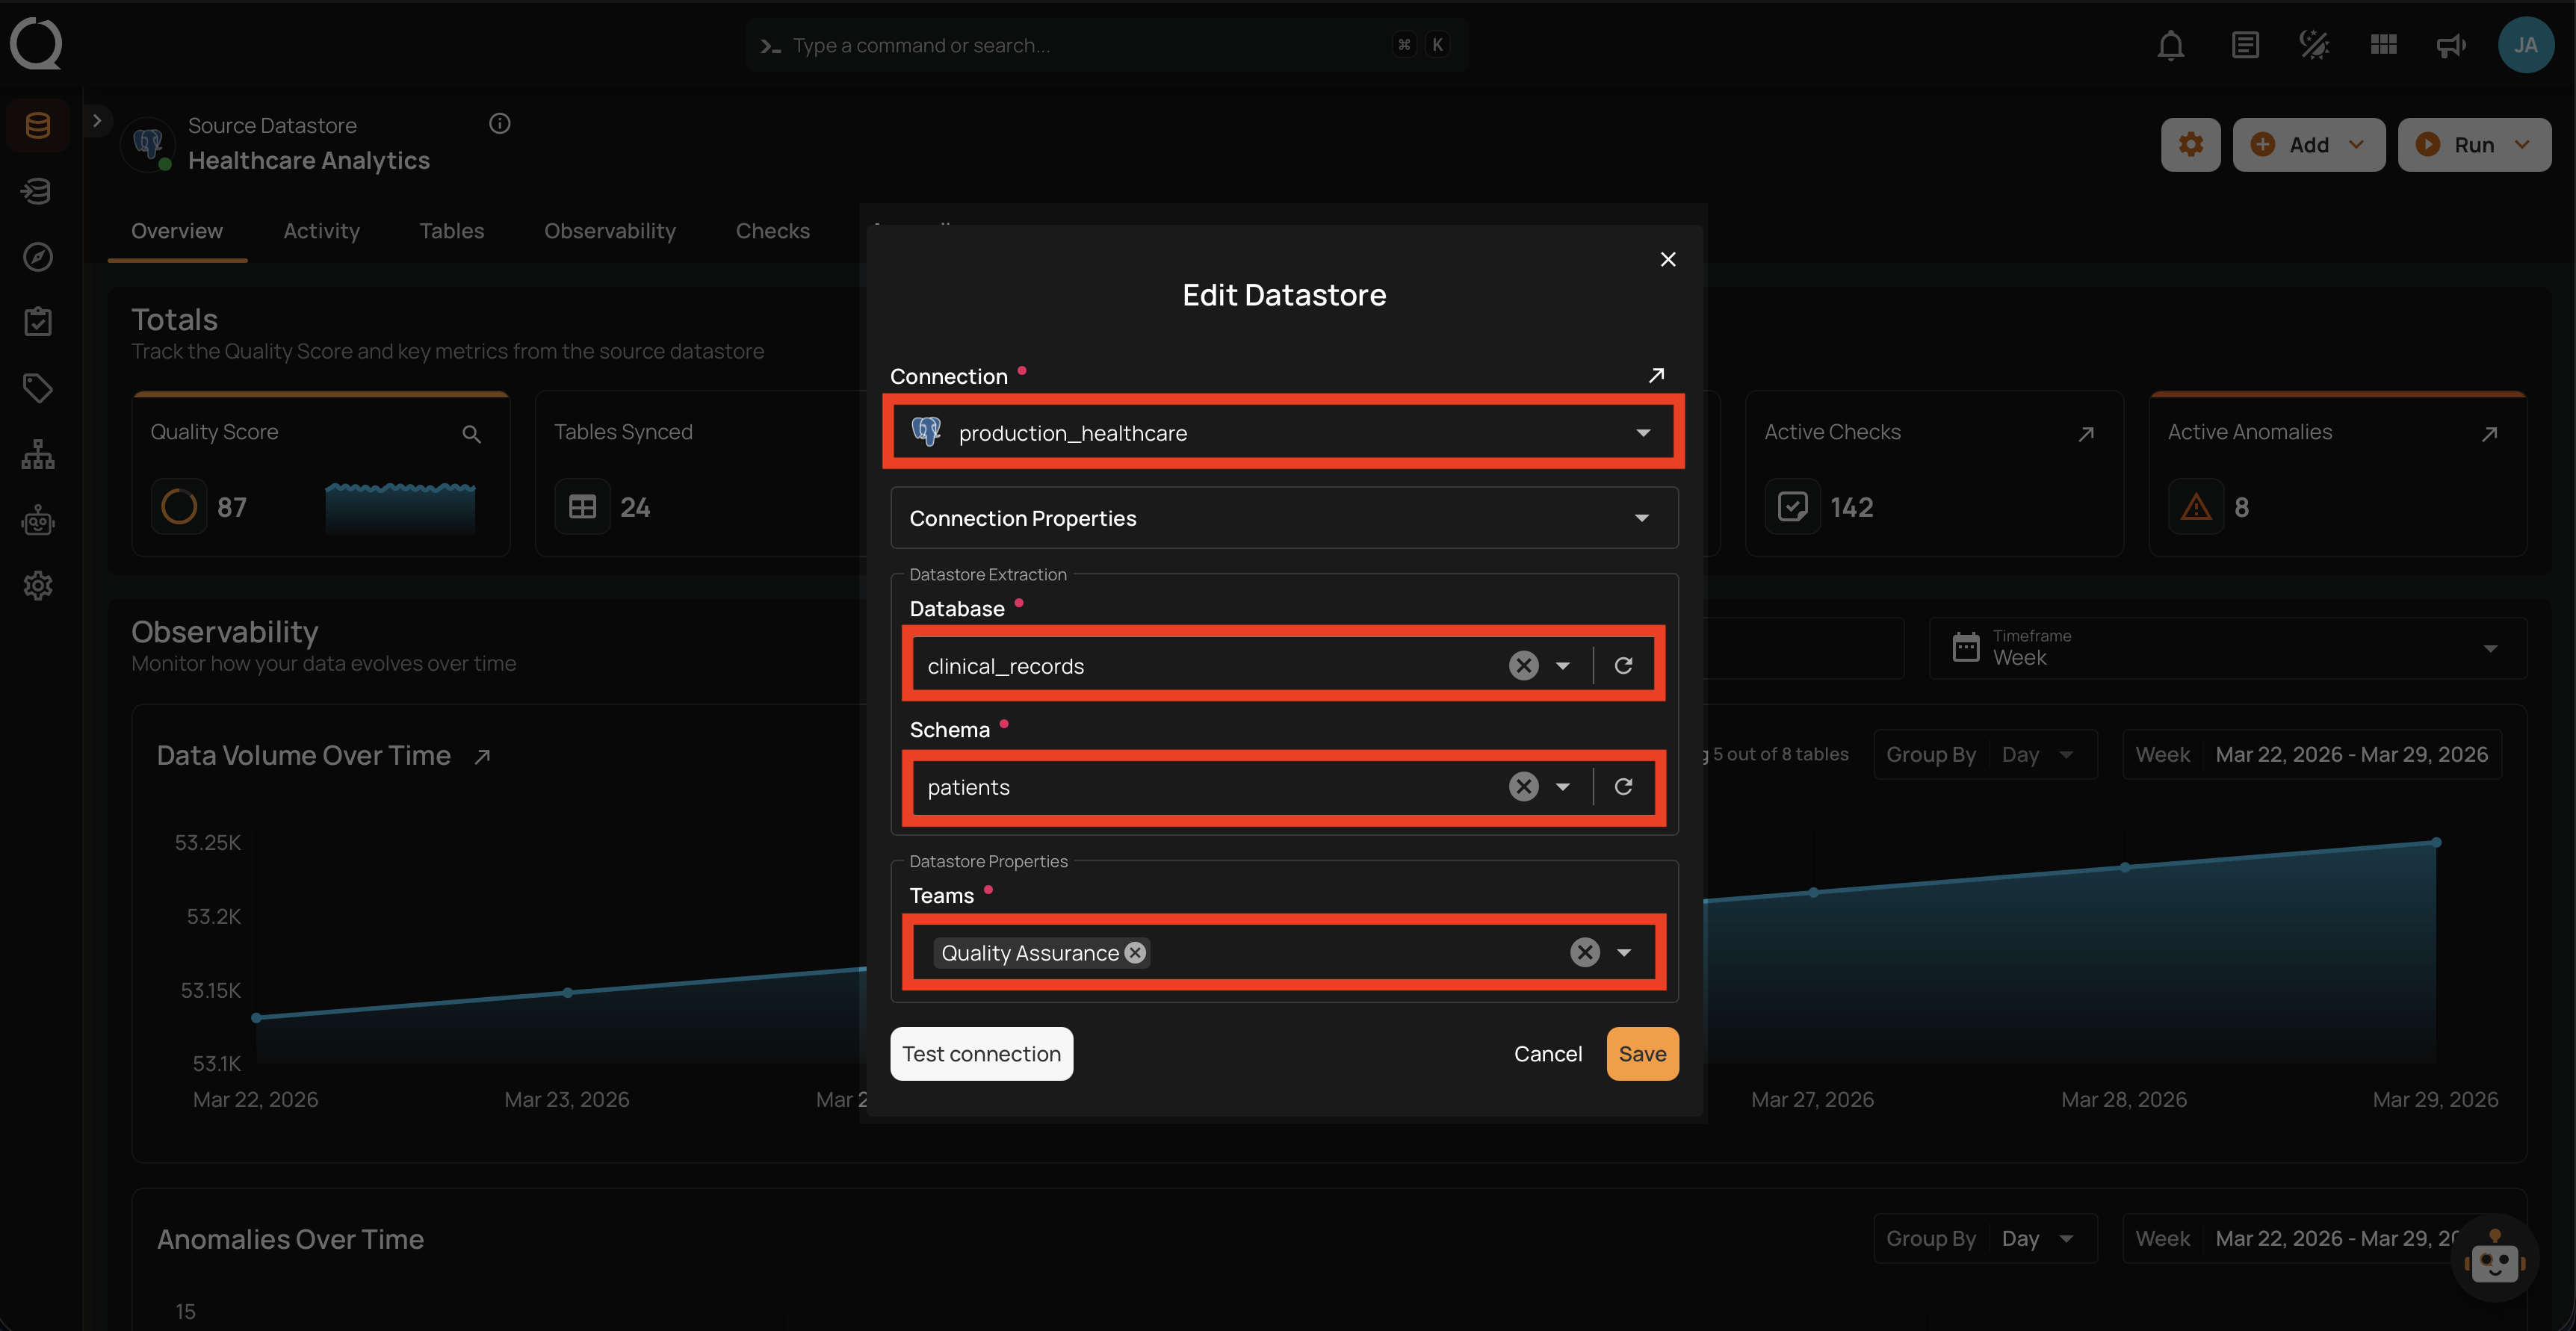Switch to the Activity tab

click(321, 231)
